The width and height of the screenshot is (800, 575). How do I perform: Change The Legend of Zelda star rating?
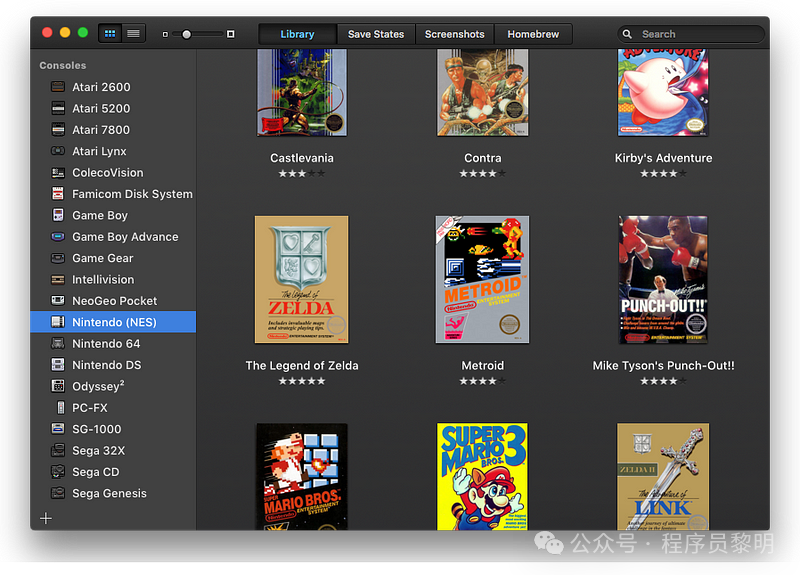tap(302, 381)
